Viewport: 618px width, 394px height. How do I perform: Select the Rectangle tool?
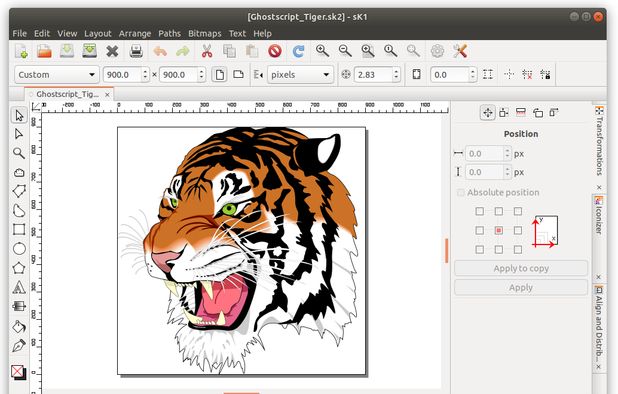click(19, 229)
